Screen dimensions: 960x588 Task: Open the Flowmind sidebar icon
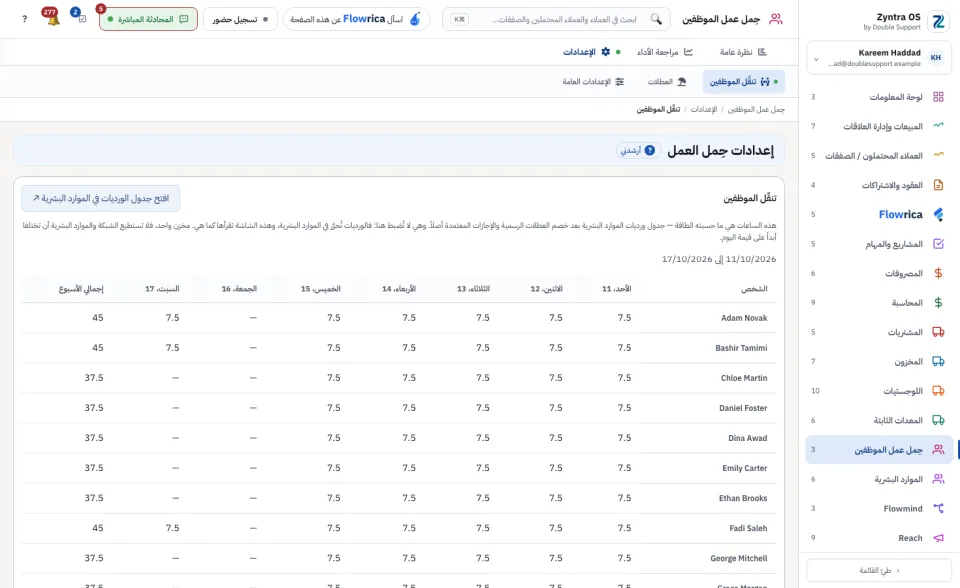[938, 508]
